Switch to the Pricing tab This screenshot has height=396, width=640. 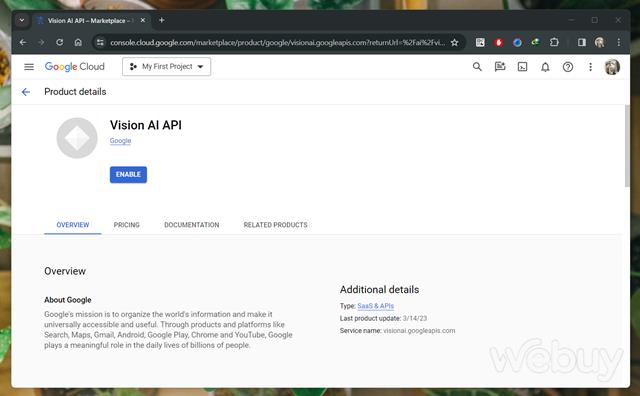coord(127,225)
